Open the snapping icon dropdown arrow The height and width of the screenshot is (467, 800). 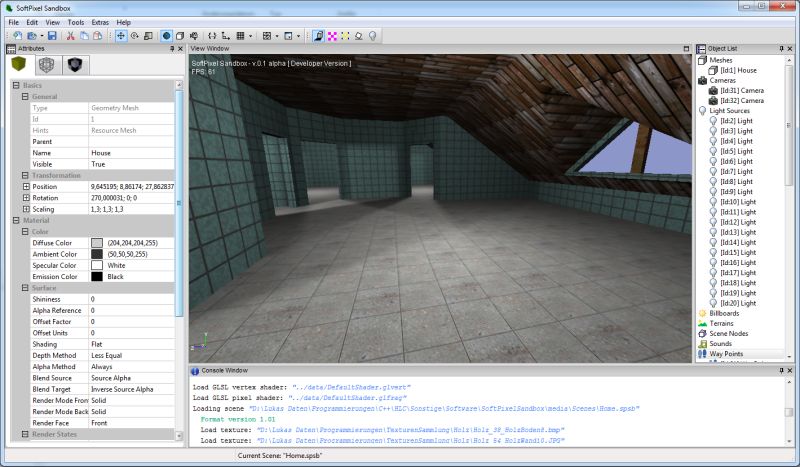[x=277, y=36]
